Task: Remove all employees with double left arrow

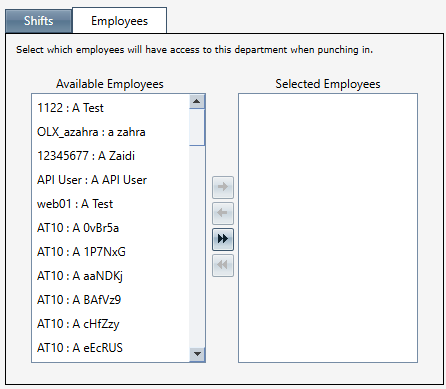Action: click(223, 265)
